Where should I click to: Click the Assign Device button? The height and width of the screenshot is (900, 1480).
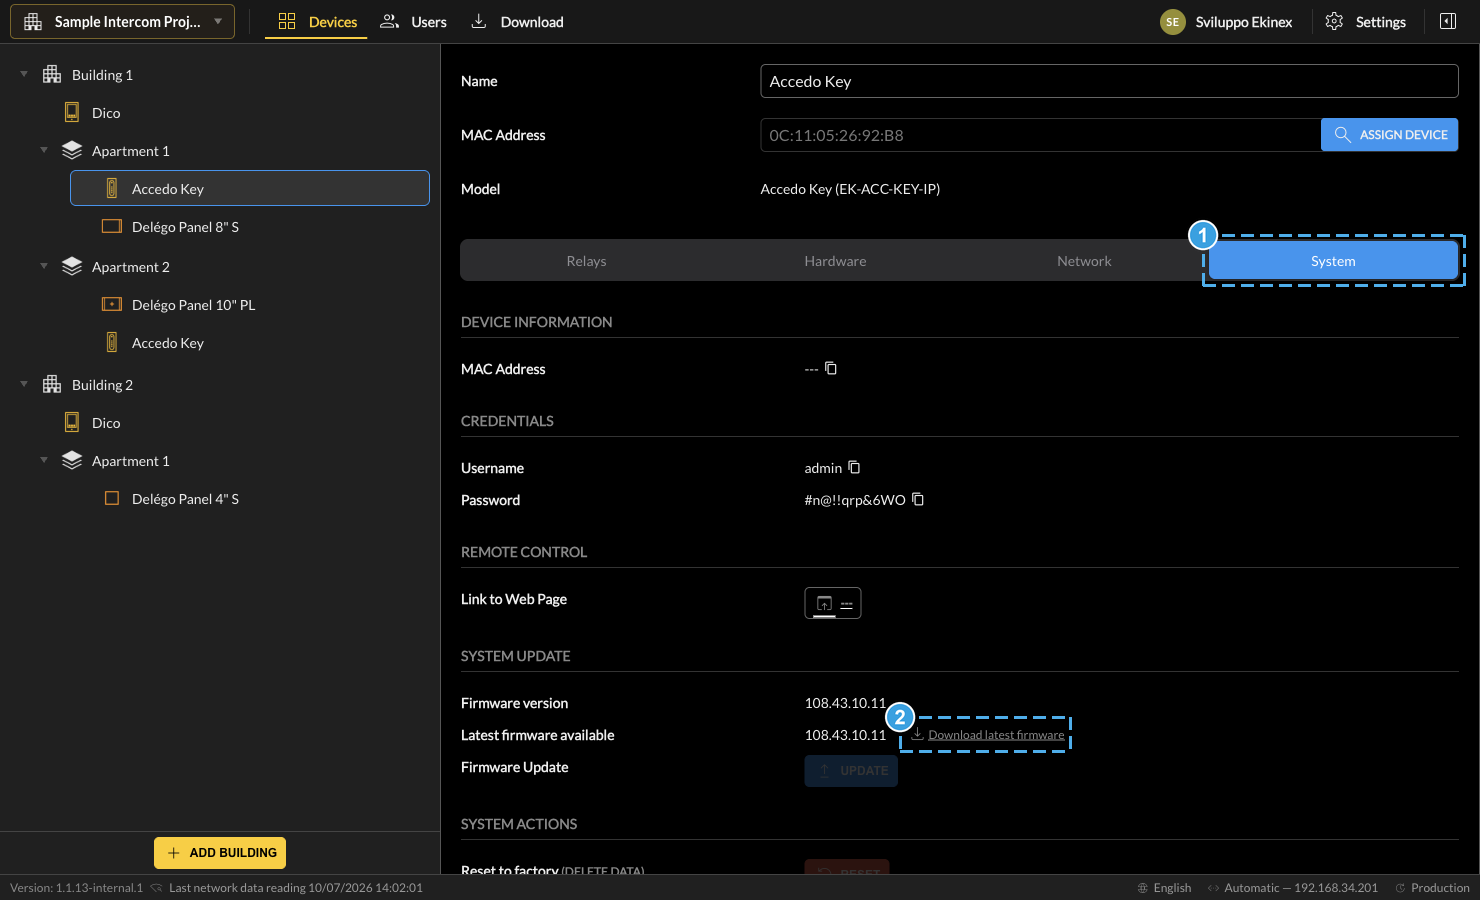[1389, 135]
